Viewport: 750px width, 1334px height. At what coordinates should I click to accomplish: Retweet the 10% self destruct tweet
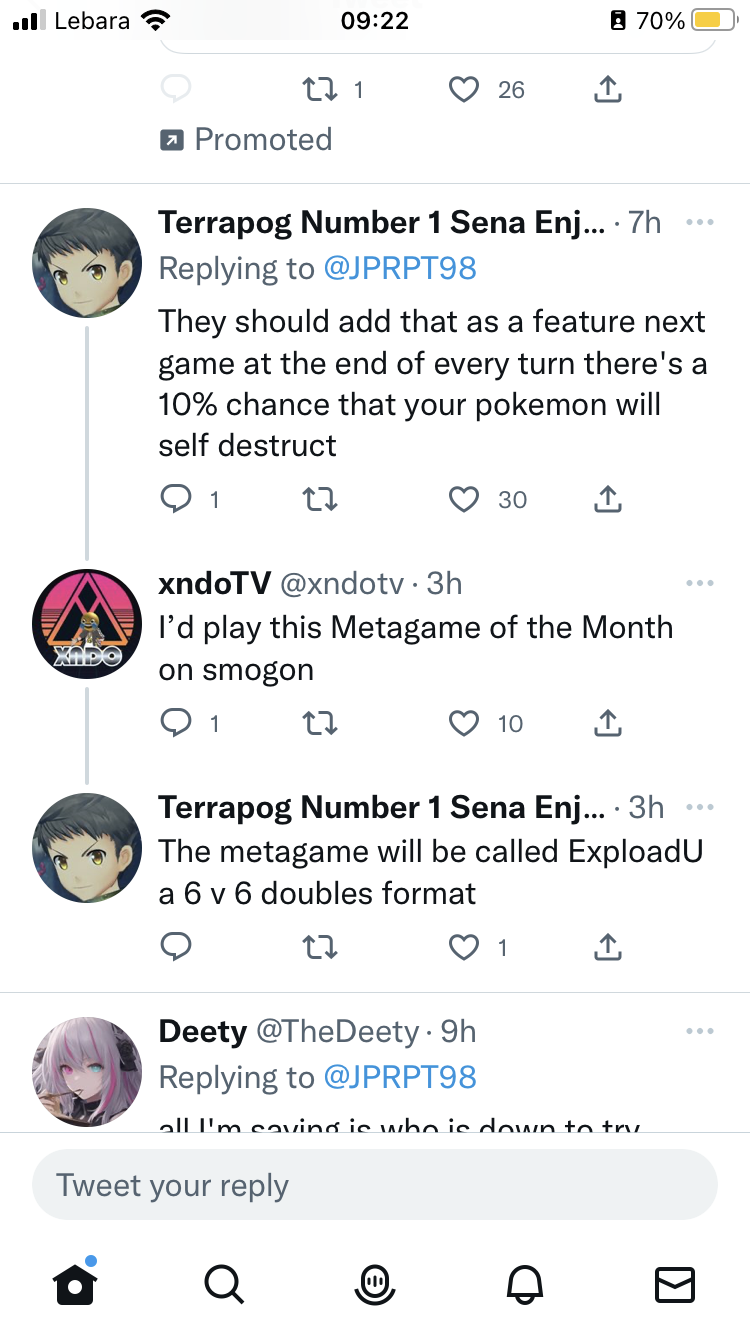(322, 499)
